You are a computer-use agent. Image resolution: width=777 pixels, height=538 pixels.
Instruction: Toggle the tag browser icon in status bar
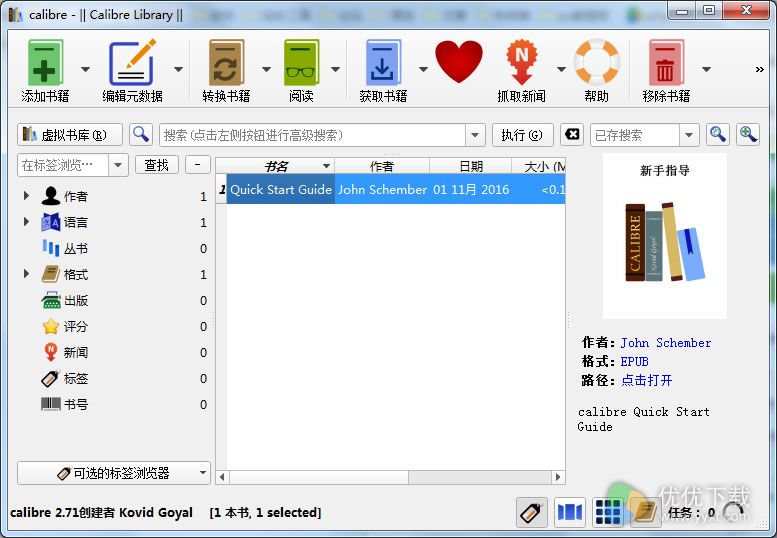pyautogui.click(x=532, y=512)
